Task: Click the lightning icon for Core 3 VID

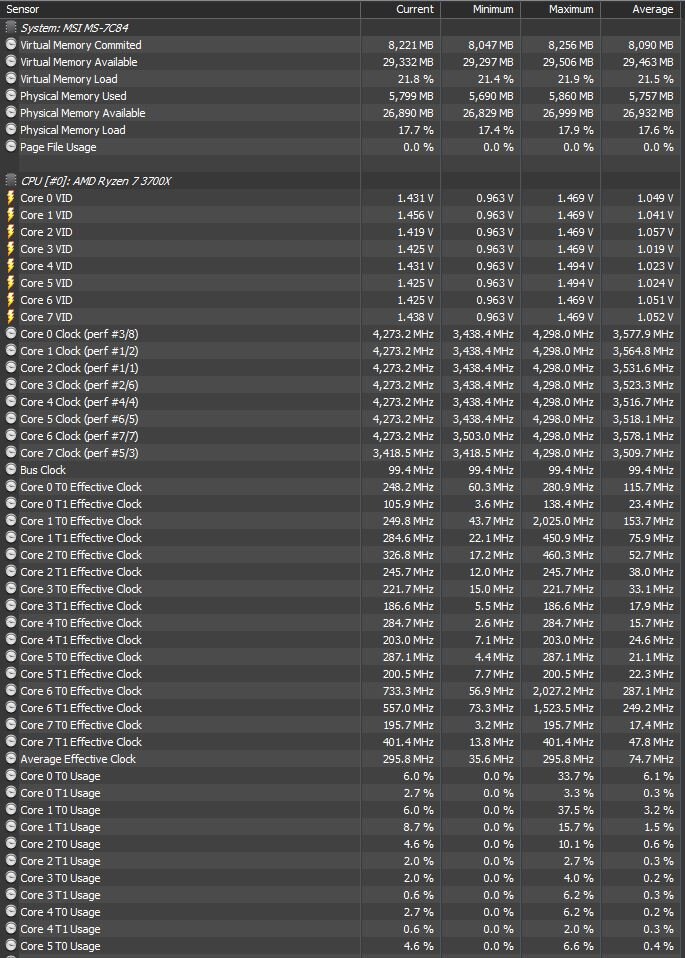Action: tap(10, 249)
